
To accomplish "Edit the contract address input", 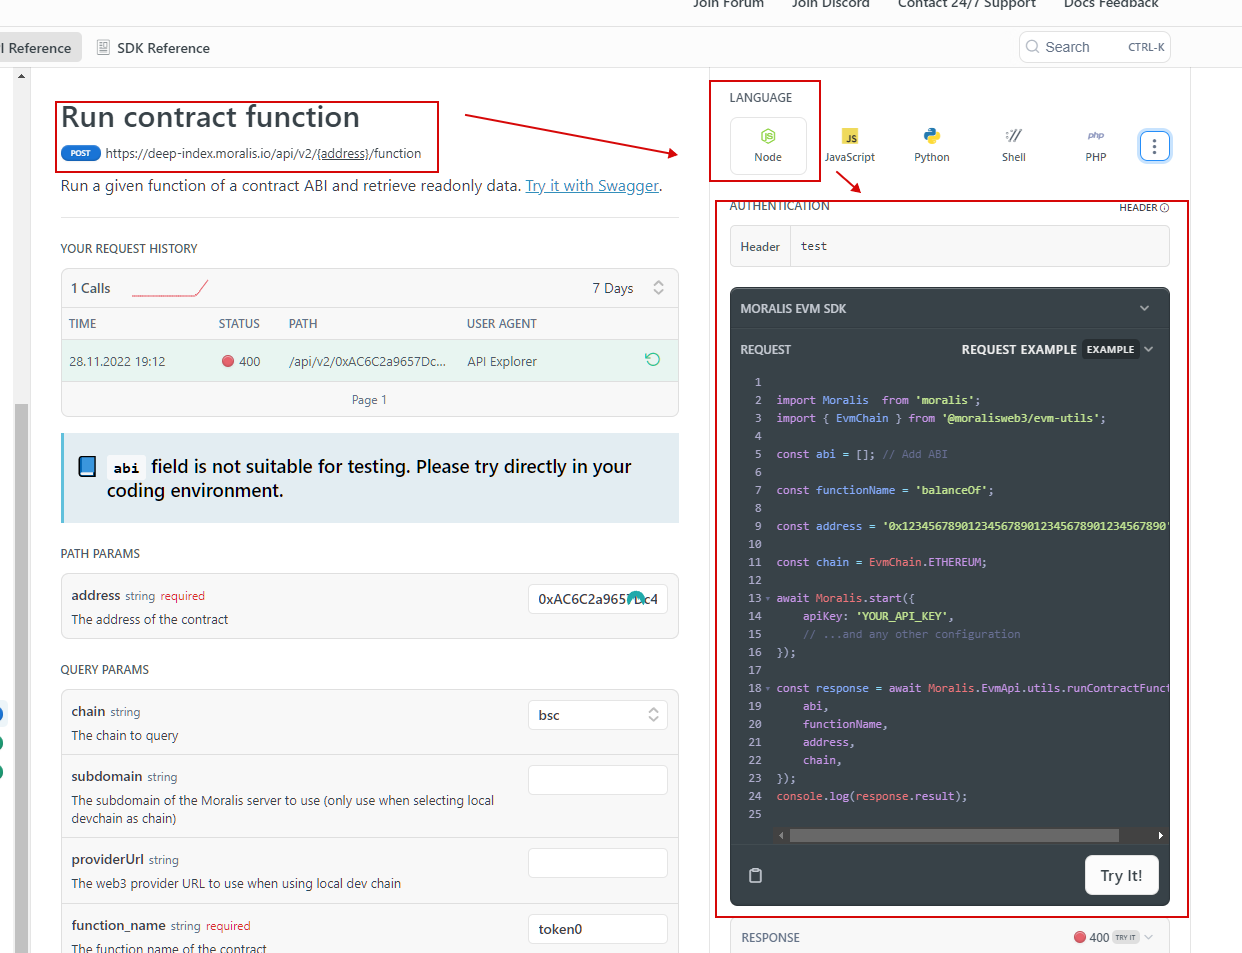I will click(597, 599).
